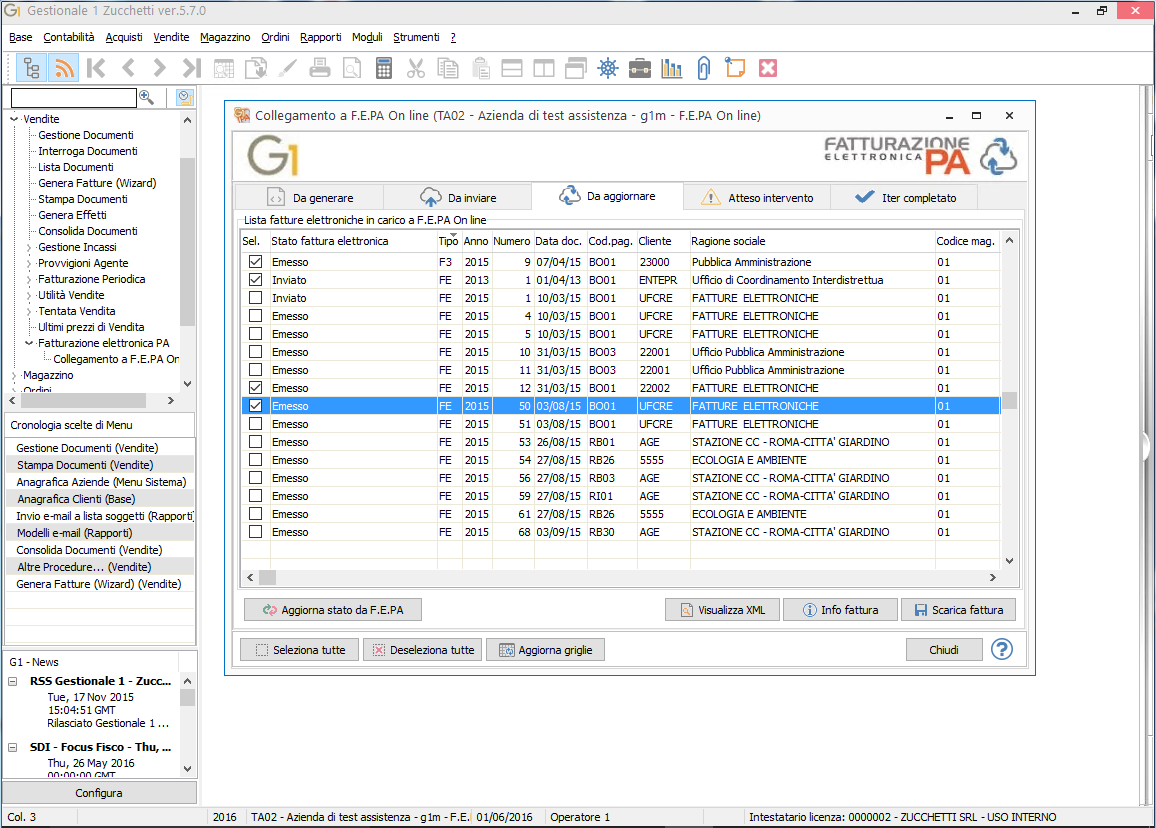Click the copy pages icon

(448, 69)
